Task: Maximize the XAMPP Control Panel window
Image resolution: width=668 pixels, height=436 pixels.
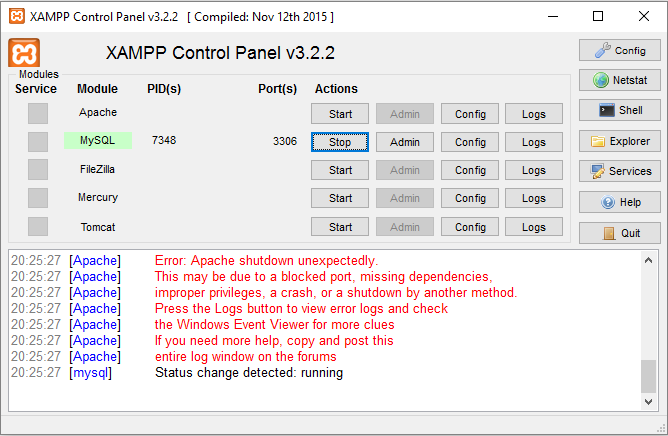Action: 598,16
